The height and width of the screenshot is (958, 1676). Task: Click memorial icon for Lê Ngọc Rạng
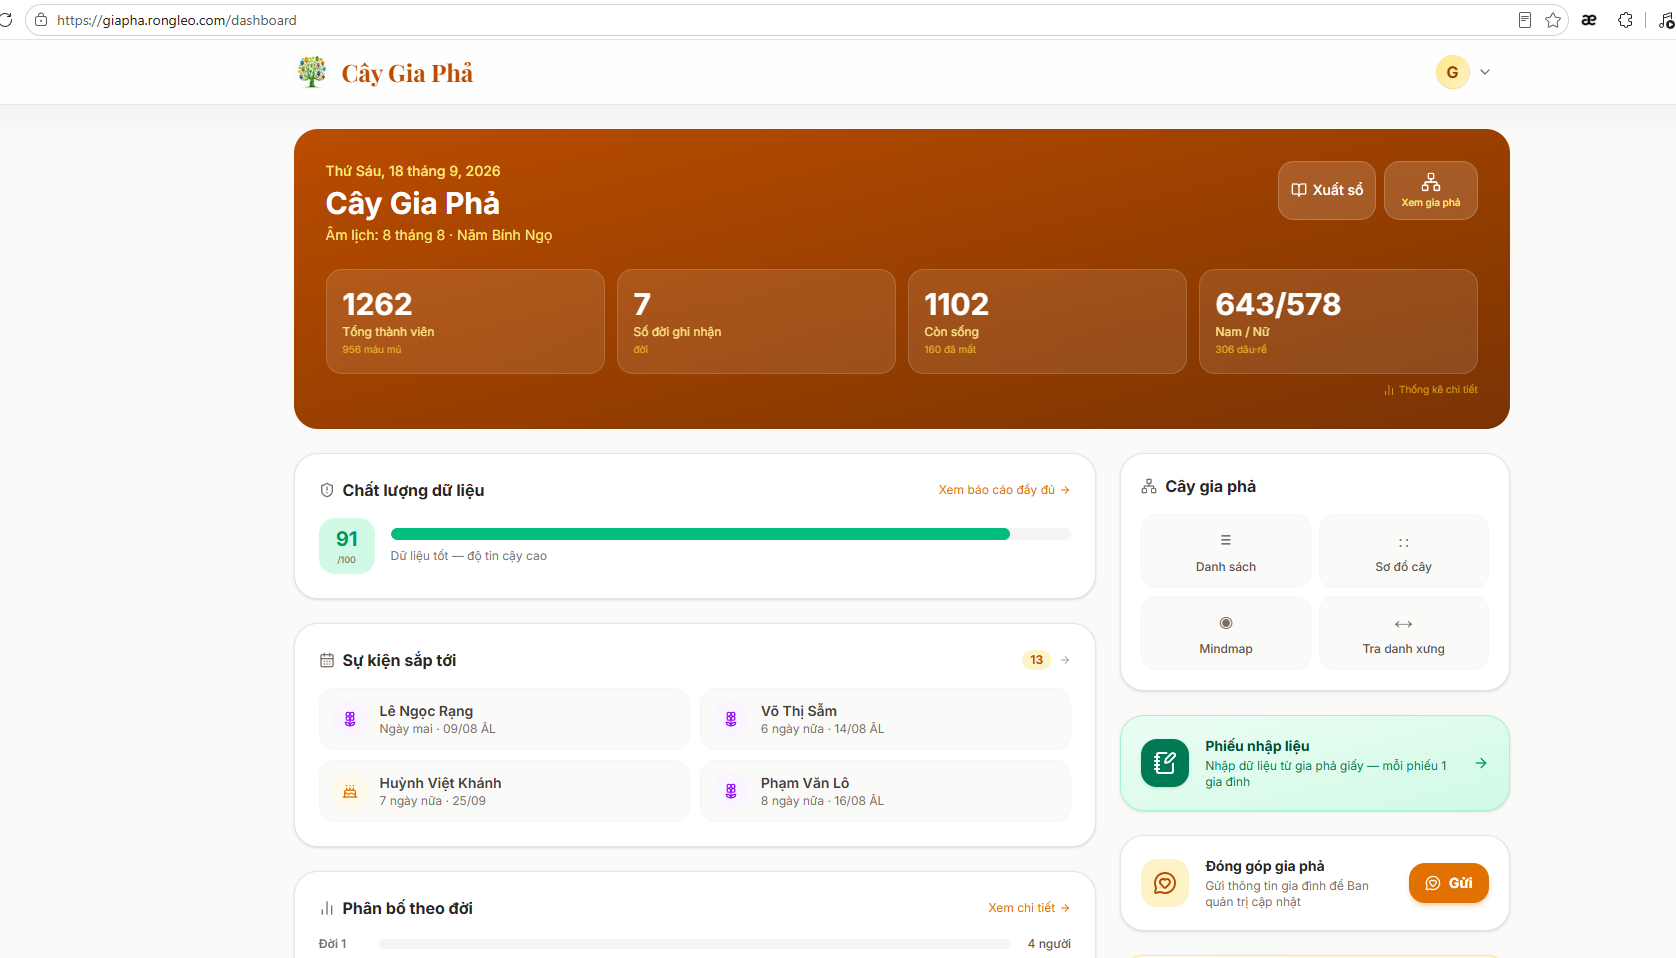[x=350, y=719]
